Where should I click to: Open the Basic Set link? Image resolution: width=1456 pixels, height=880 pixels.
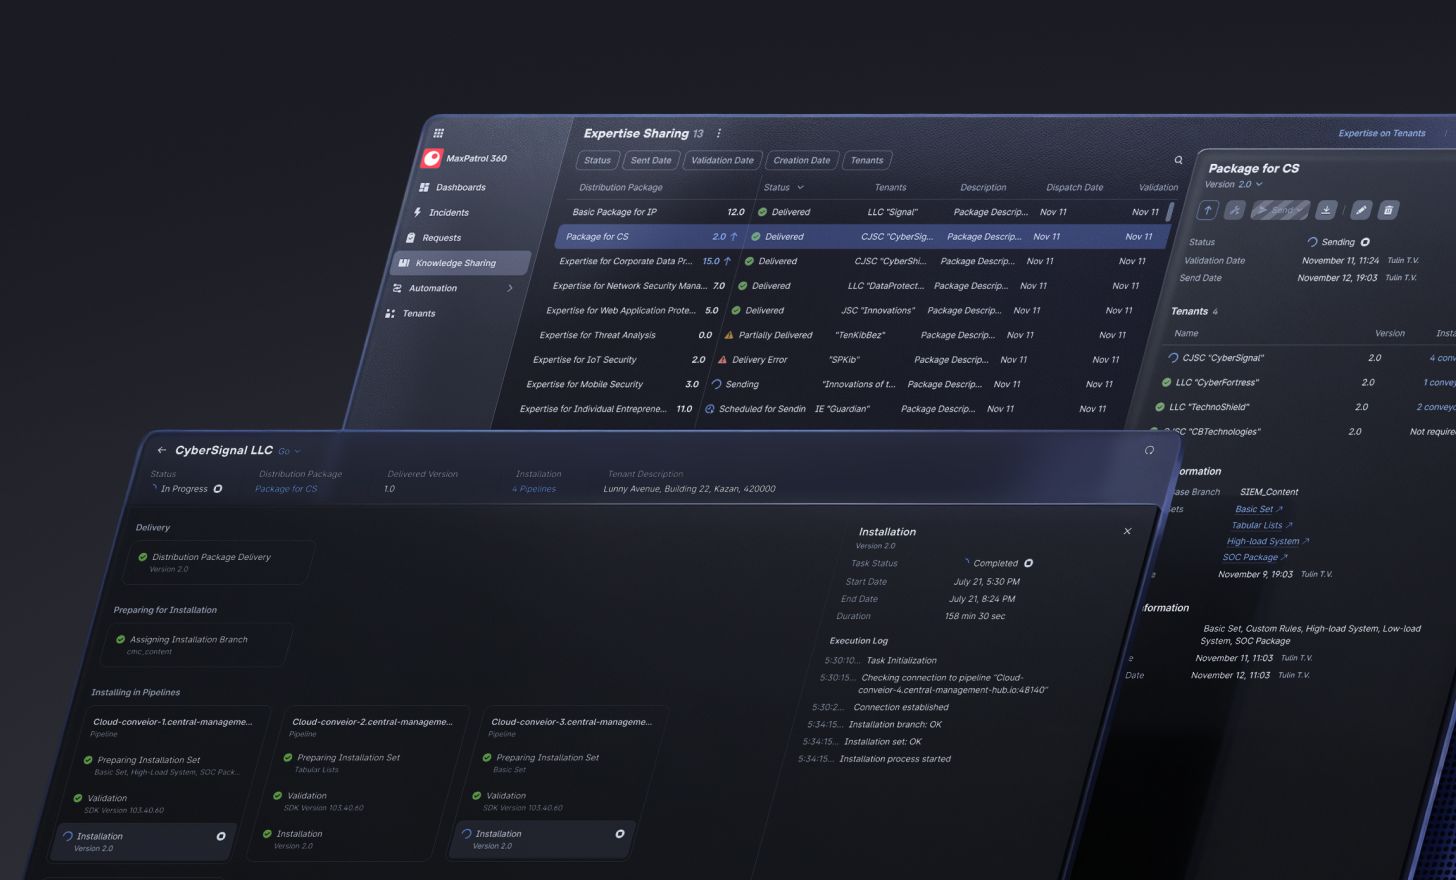1258,509
